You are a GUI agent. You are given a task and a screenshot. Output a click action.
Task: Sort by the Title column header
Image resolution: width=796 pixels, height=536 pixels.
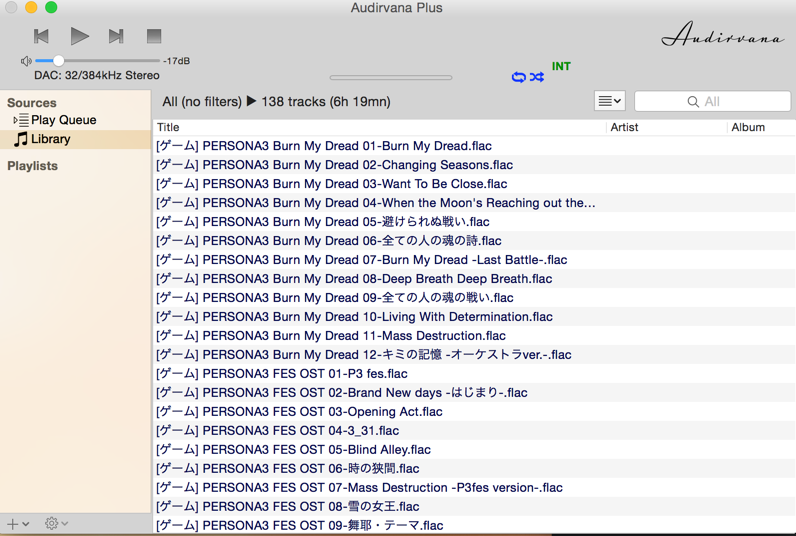click(x=379, y=127)
